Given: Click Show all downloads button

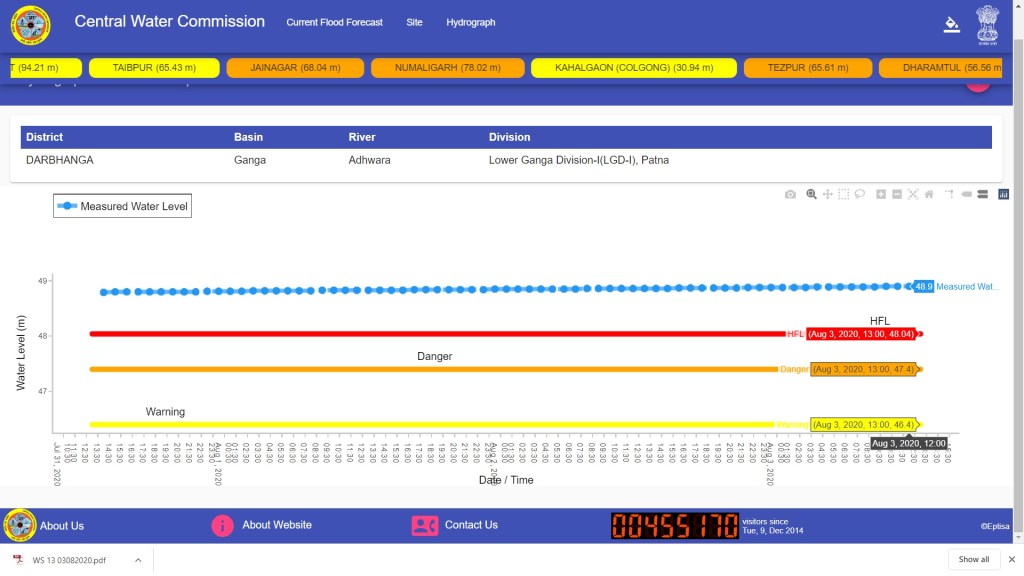Looking at the screenshot, I should tap(973, 559).
